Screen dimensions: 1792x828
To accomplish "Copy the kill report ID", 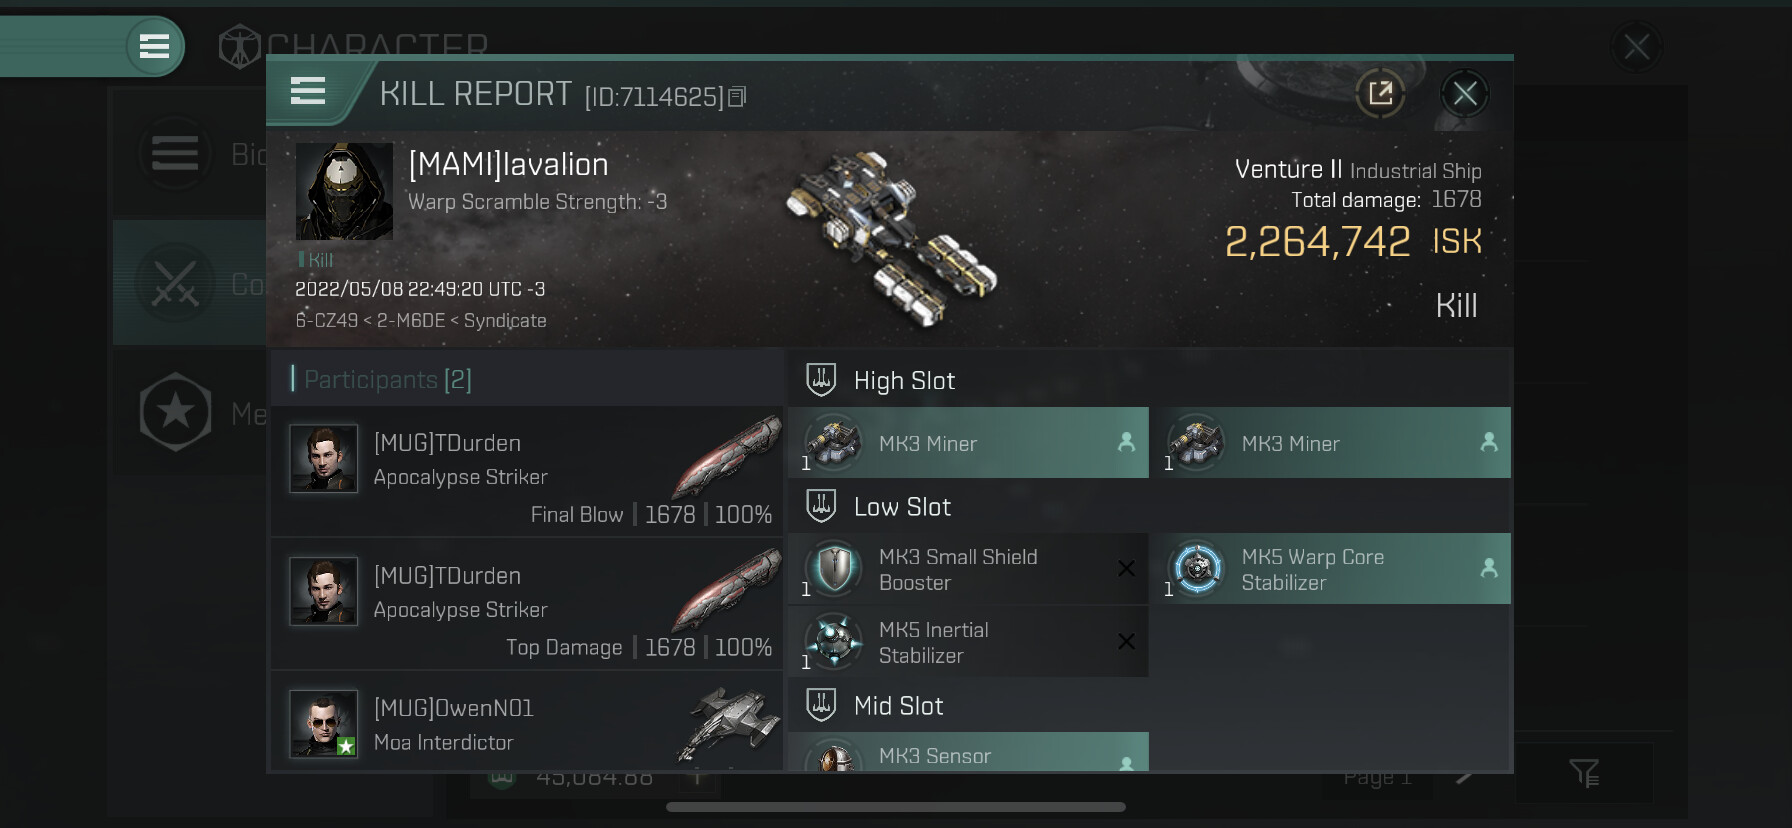I will (x=737, y=97).
